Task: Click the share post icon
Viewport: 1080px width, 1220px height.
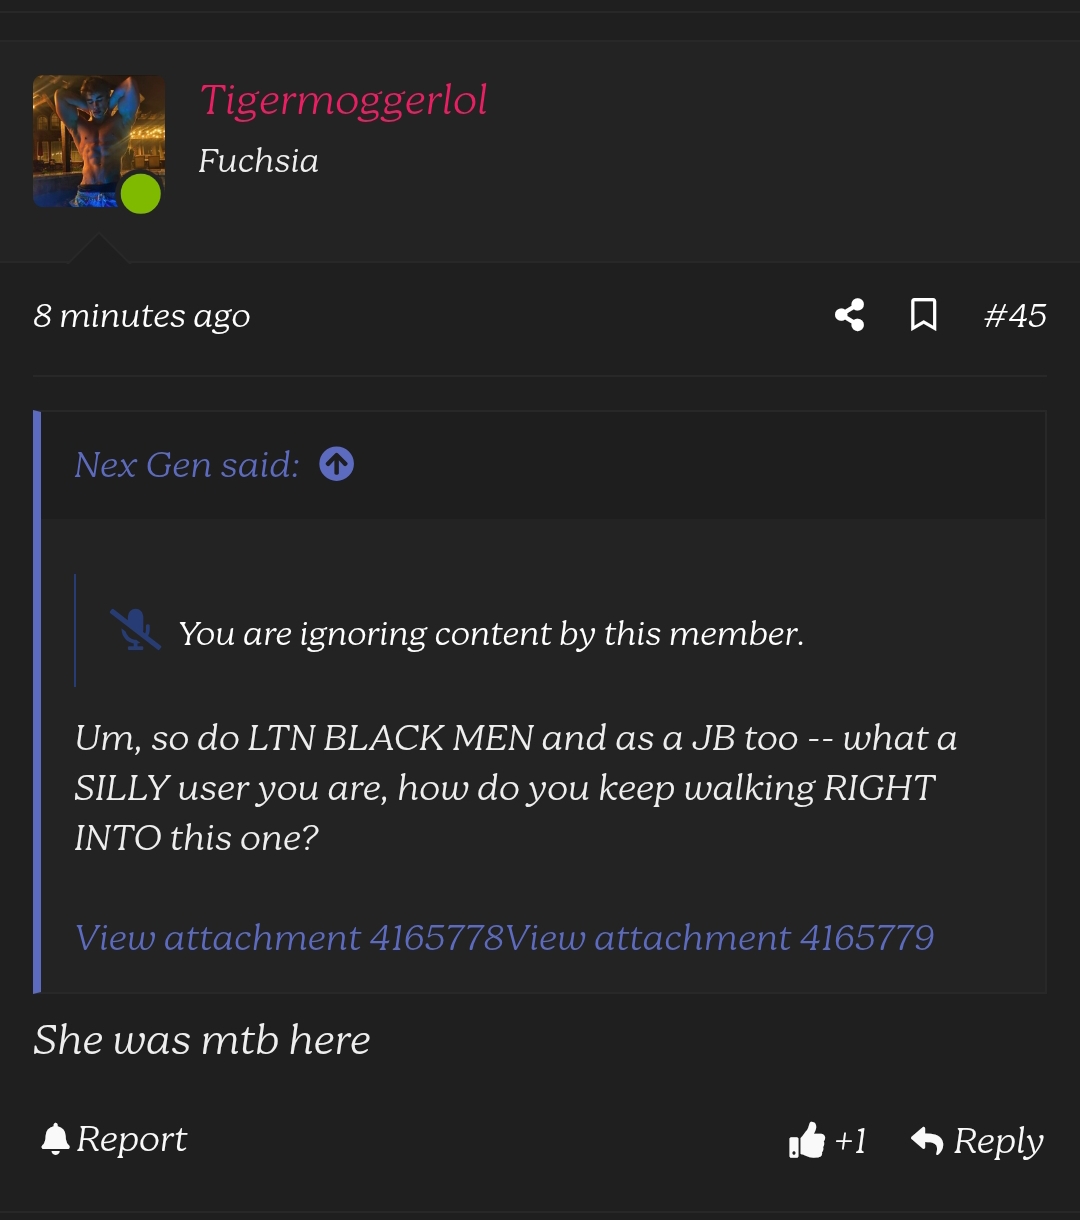Action: (849, 315)
